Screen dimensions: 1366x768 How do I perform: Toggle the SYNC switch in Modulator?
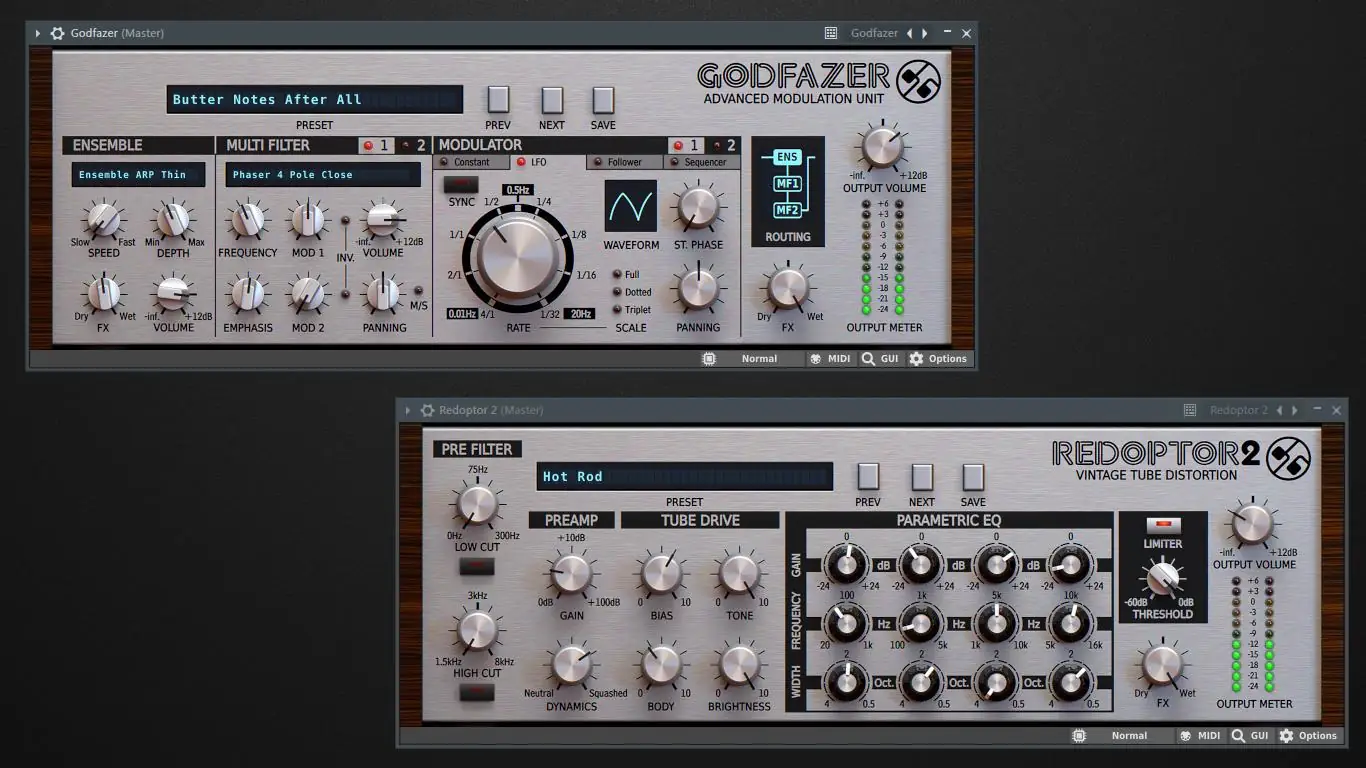click(x=462, y=184)
